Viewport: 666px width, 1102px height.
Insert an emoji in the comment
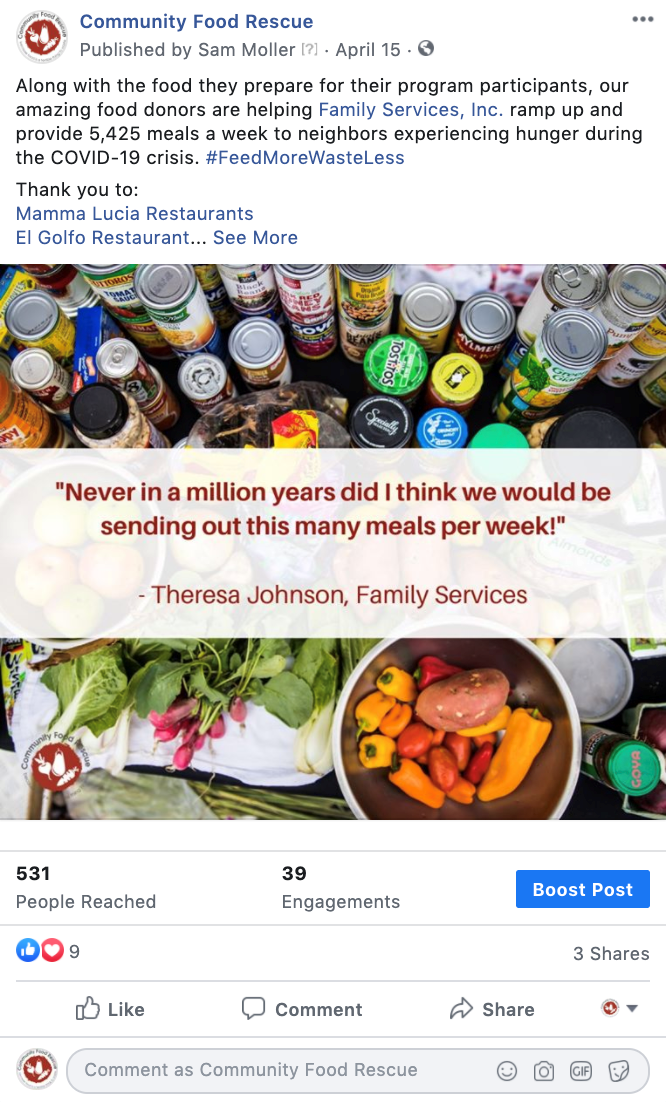click(x=507, y=1070)
